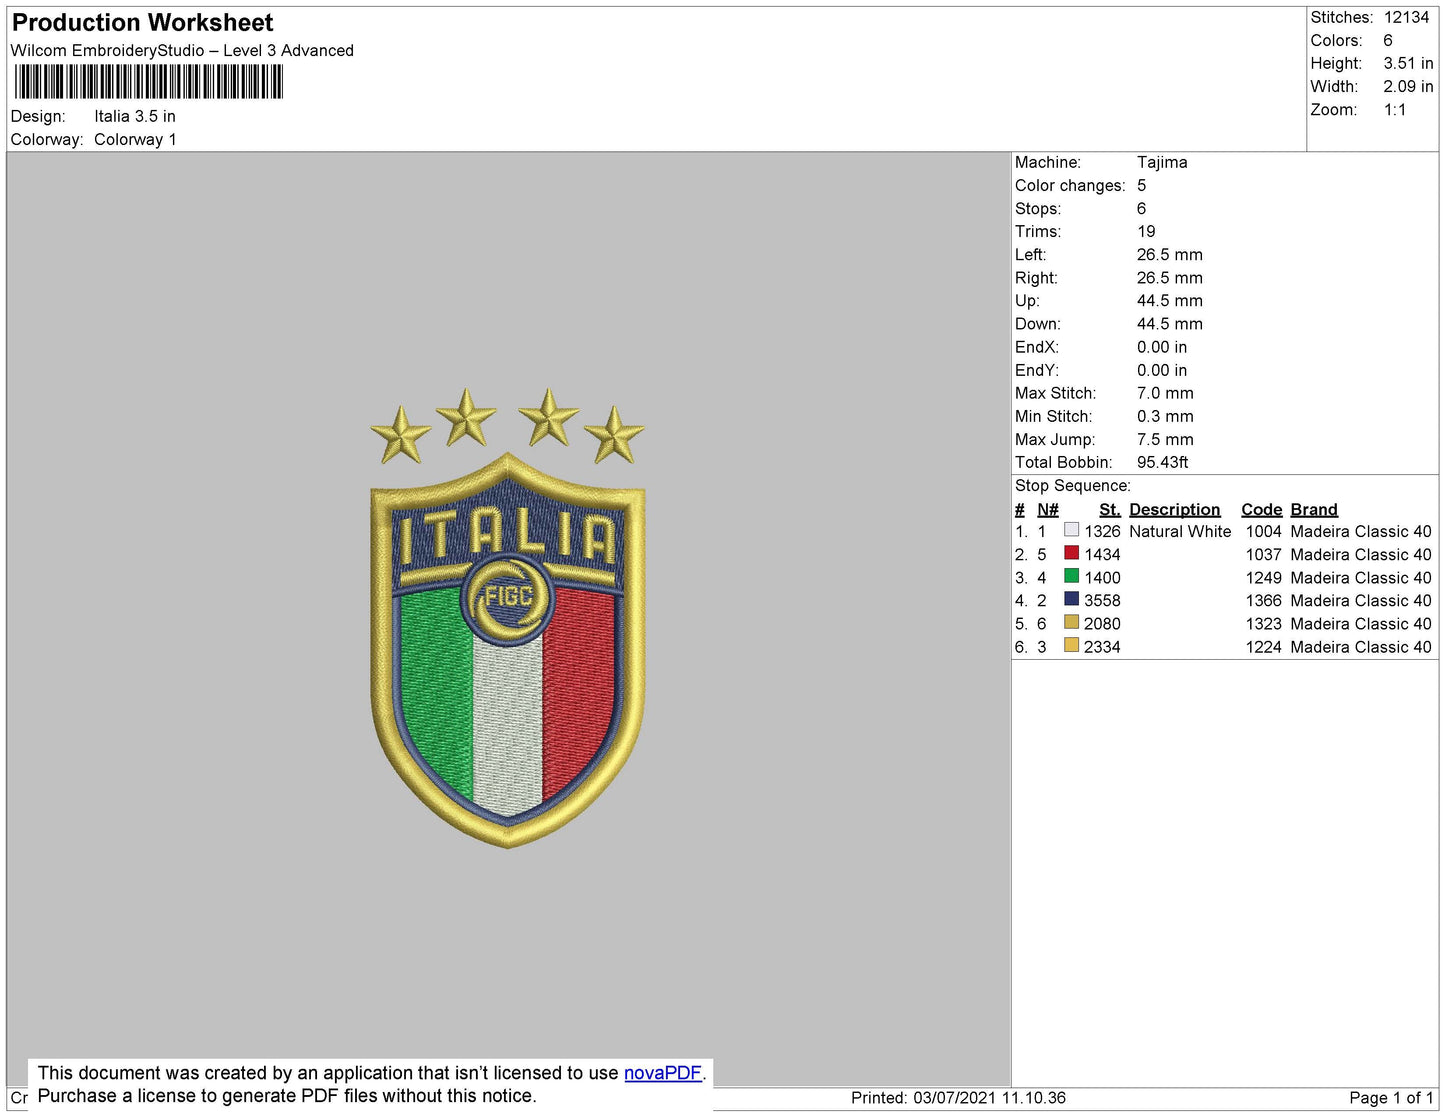Click the width value 2.09 in
The width and height of the screenshot is (1445, 1117).
point(1408,86)
